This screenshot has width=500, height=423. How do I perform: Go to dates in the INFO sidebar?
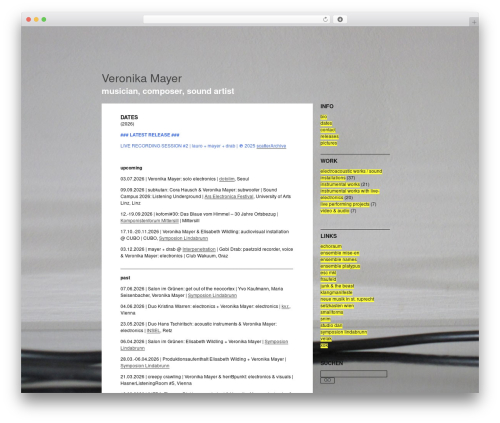click(x=326, y=123)
